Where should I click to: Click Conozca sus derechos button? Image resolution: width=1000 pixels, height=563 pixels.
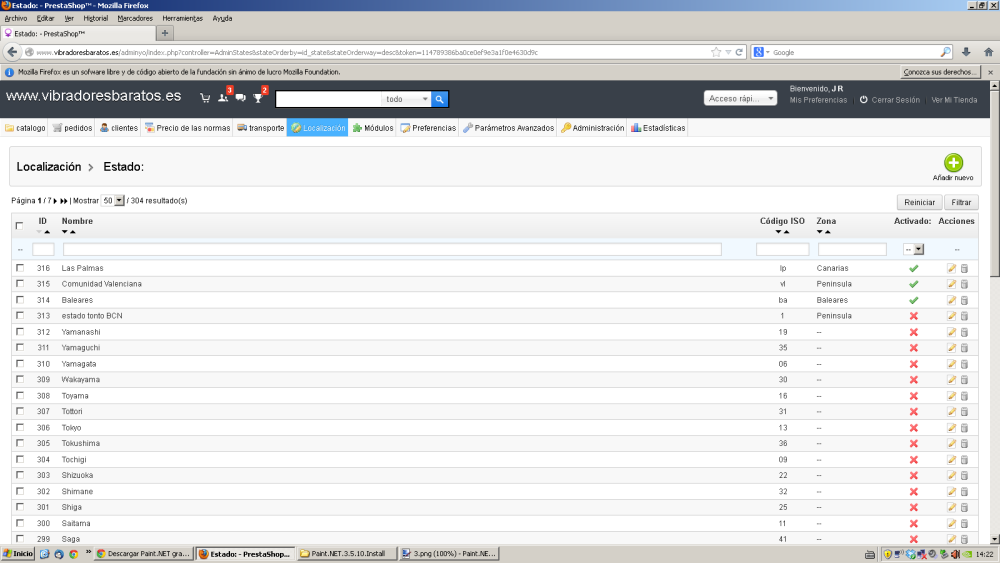[939, 72]
